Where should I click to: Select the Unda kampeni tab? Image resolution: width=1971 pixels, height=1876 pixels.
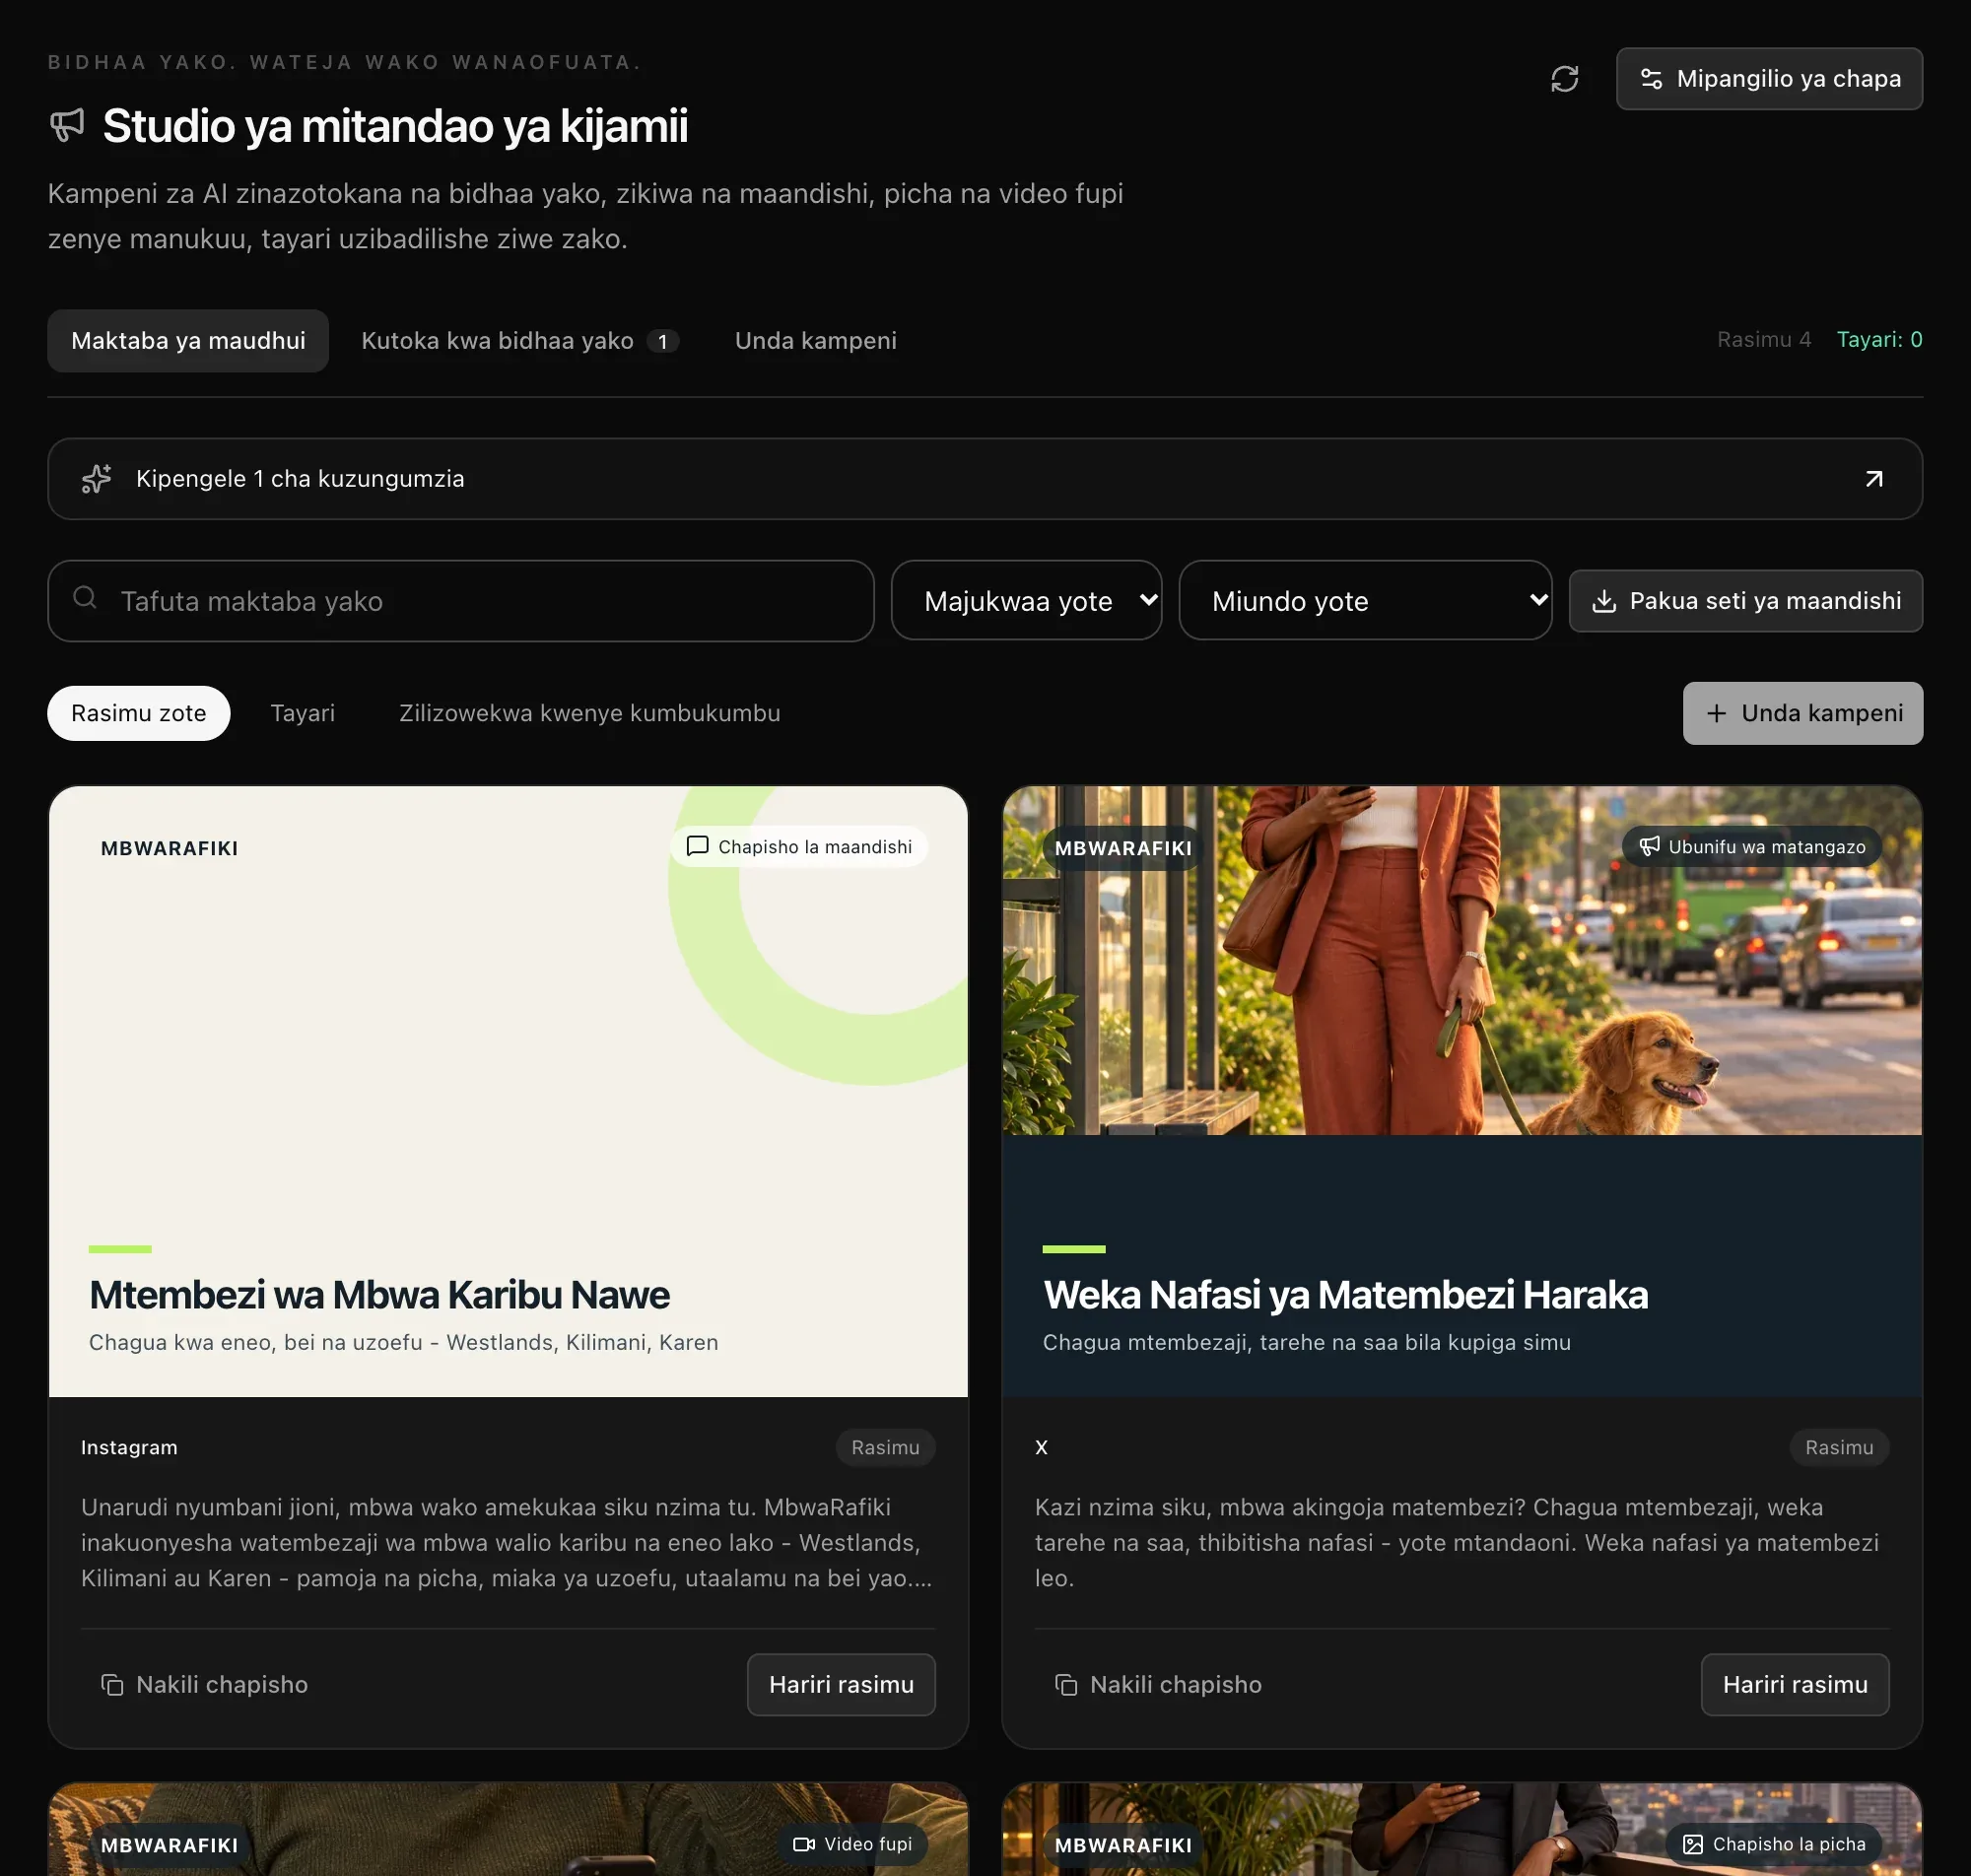(x=815, y=341)
